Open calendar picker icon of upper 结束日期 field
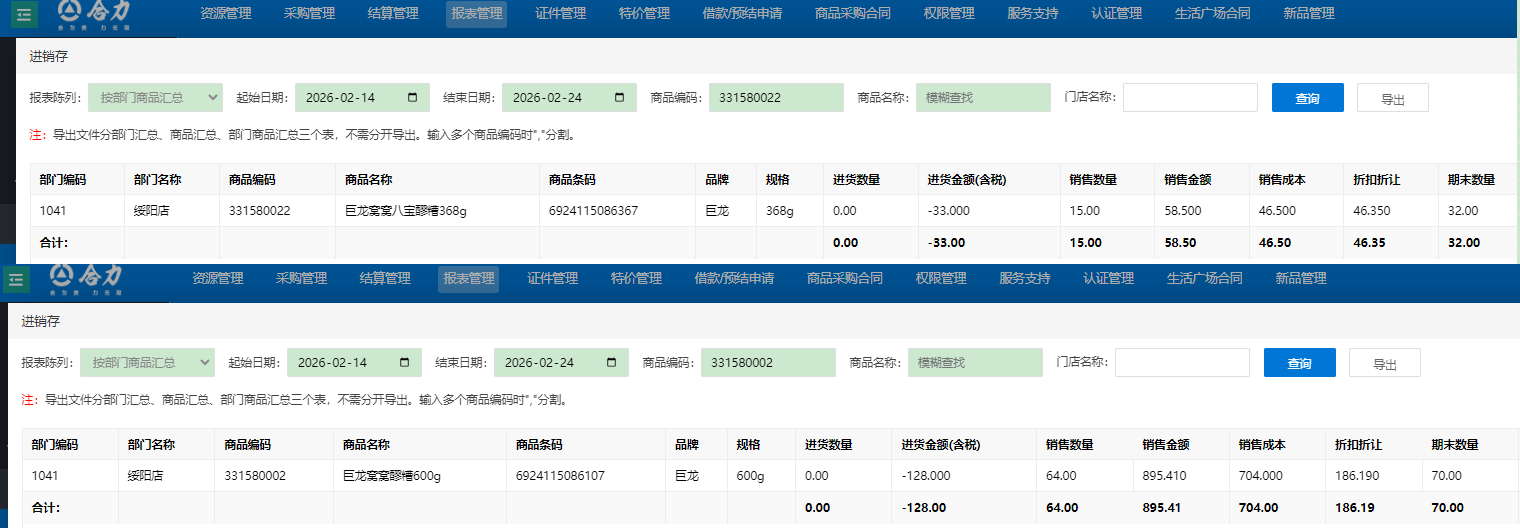Viewport: 1520px width, 528px height. pyautogui.click(x=620, y=98)
